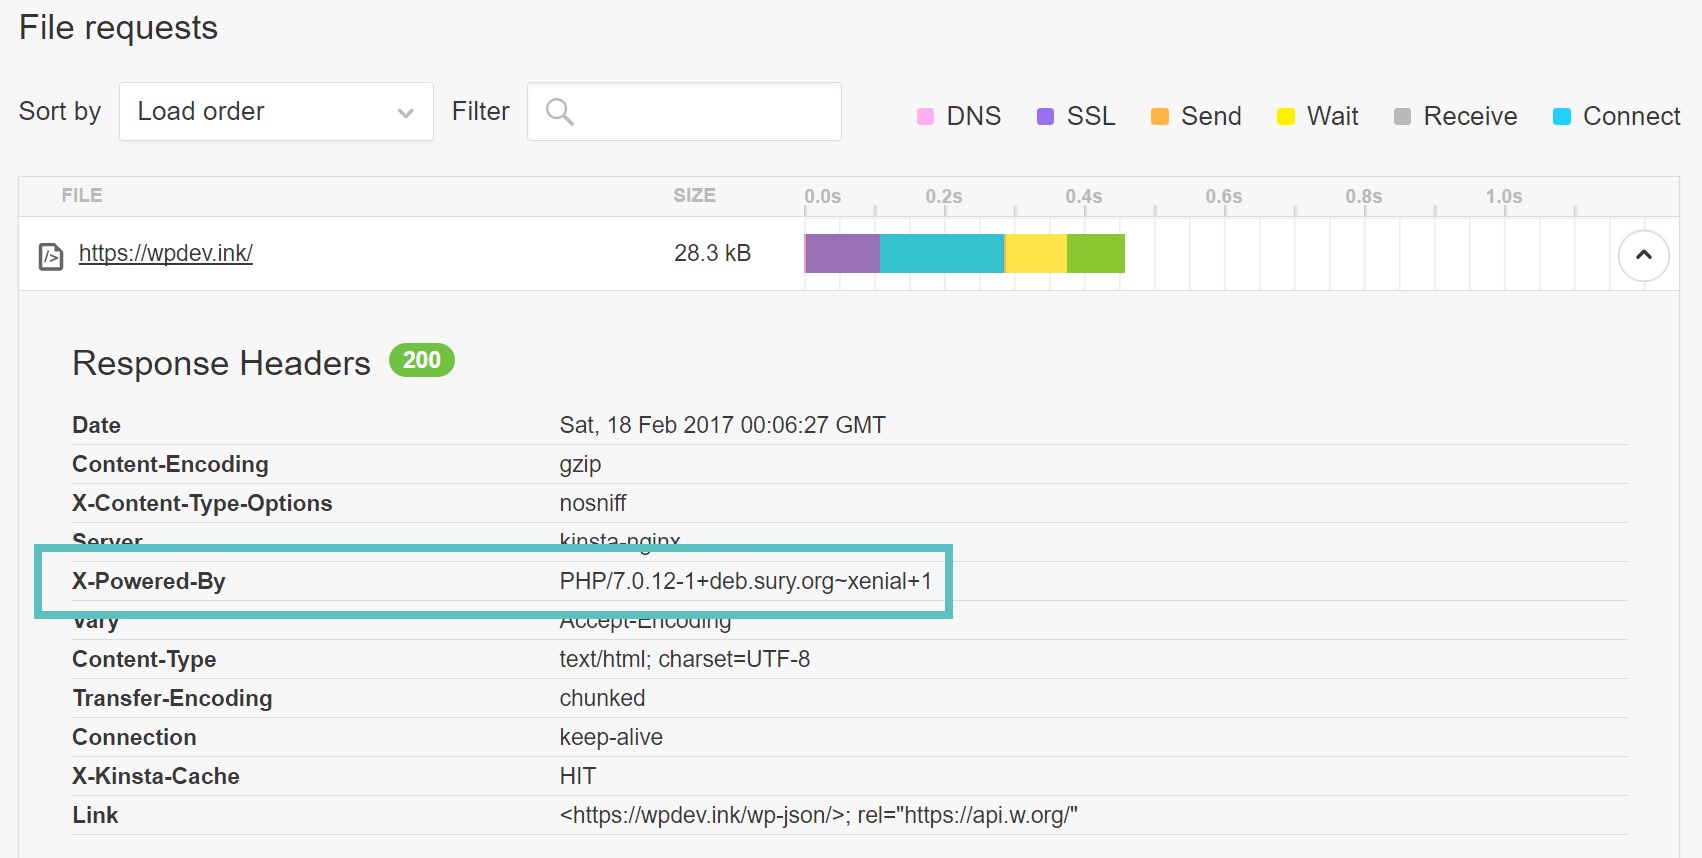Click the X-Powered-By header name

(149, 581)
